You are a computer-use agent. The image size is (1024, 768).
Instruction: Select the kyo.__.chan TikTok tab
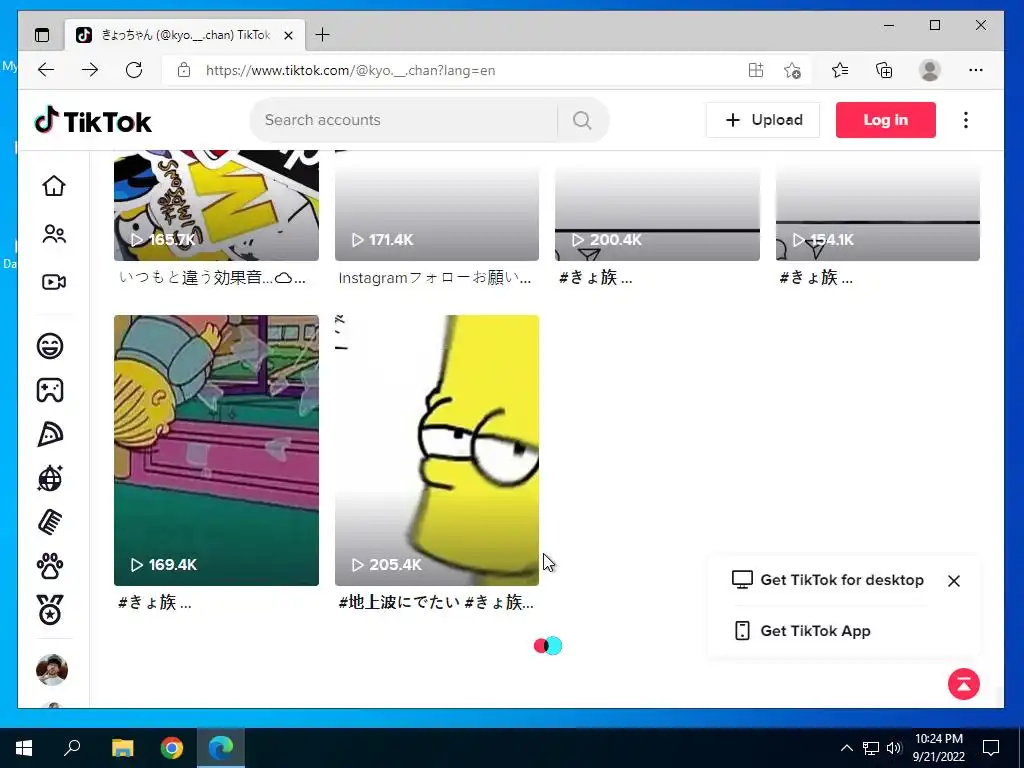pyautogui.click(x=185, y=35)
